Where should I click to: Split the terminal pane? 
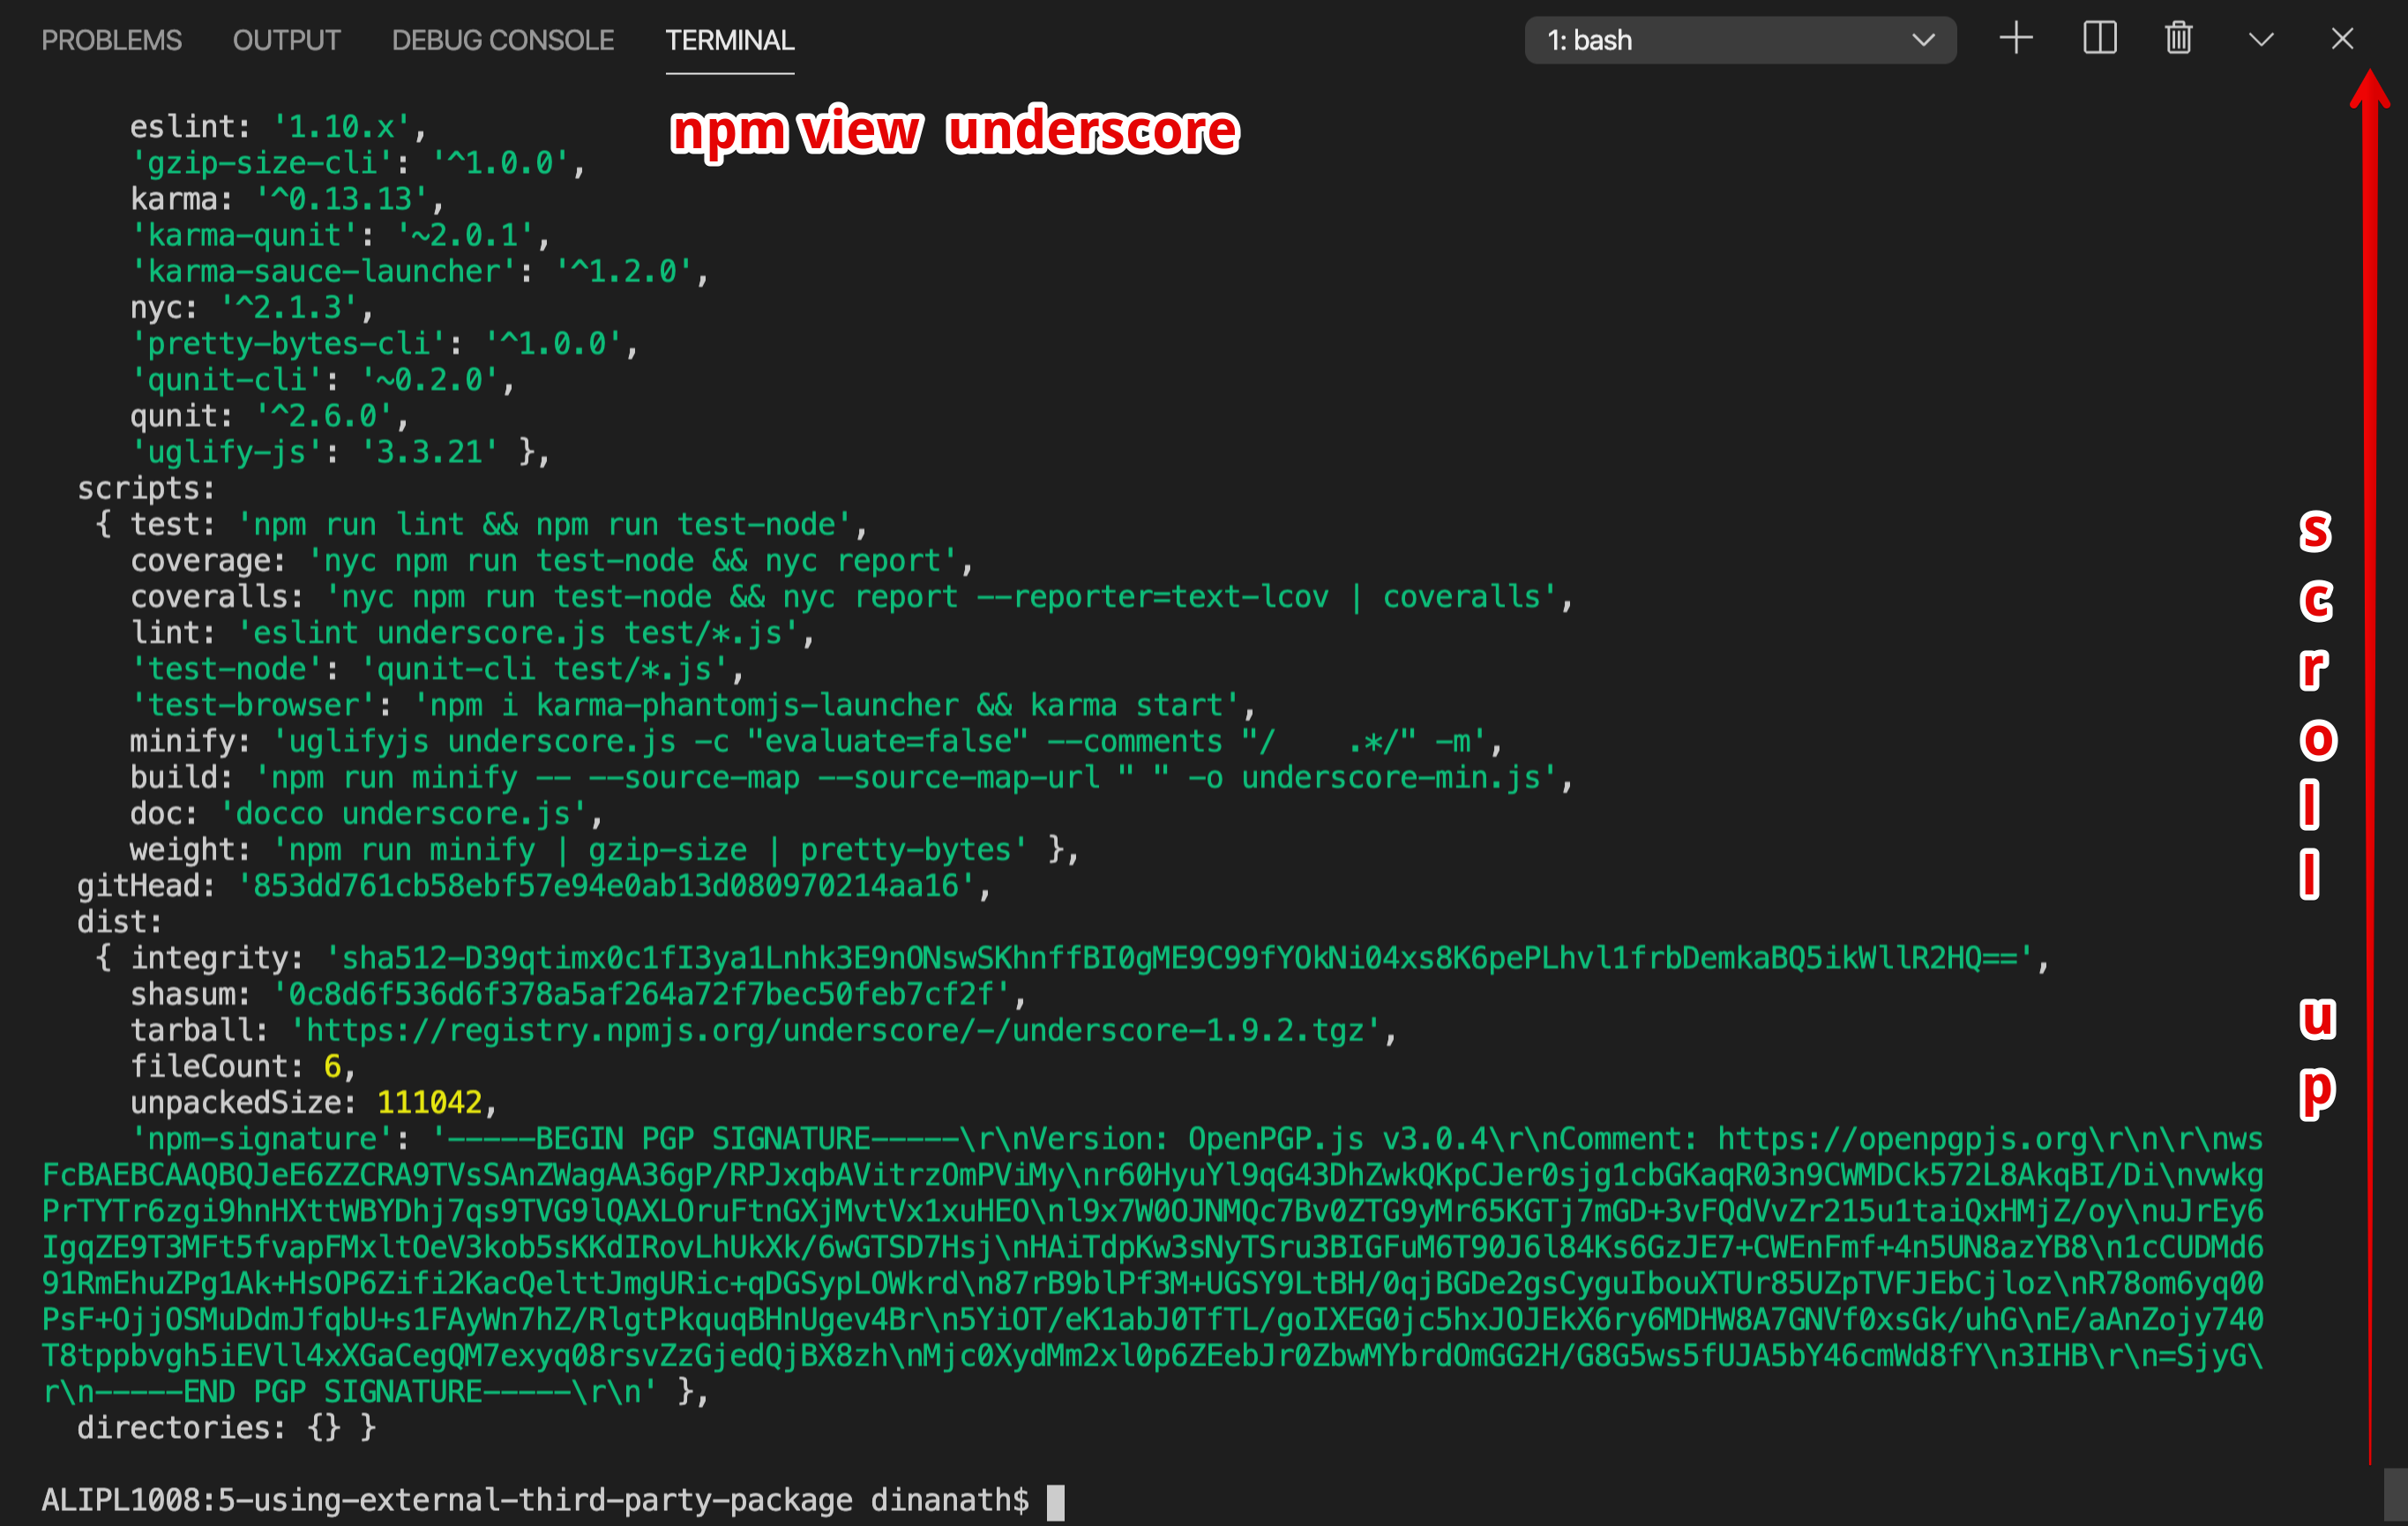[2099, 39]
